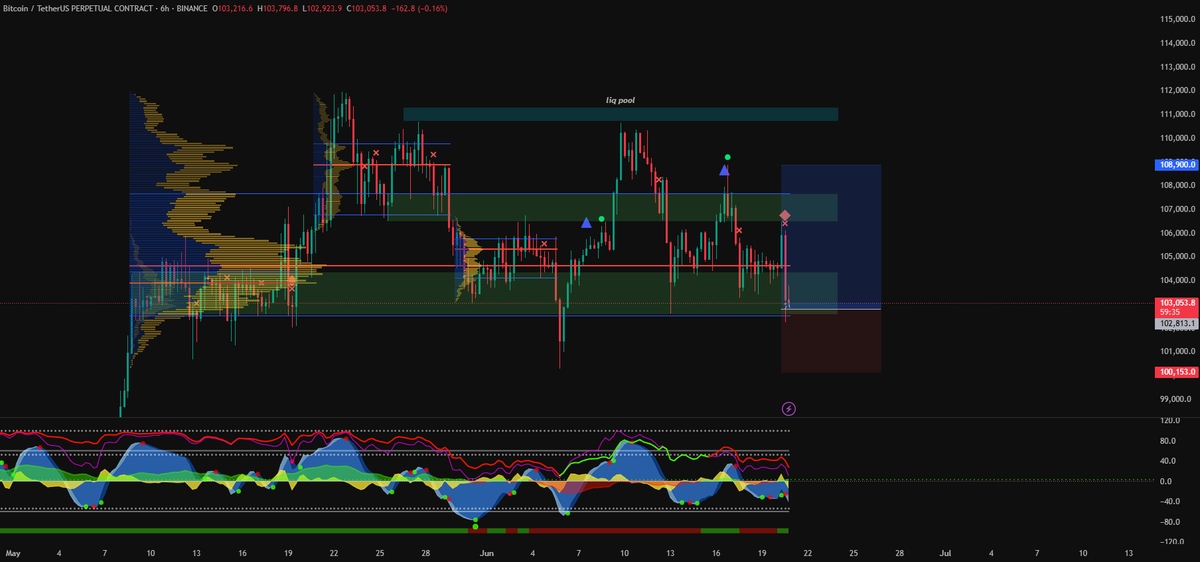This screenshot has width=1200, height=562.
Task: Click the grey 102,813.1 price tag
Action: (x=1177, y=324)
